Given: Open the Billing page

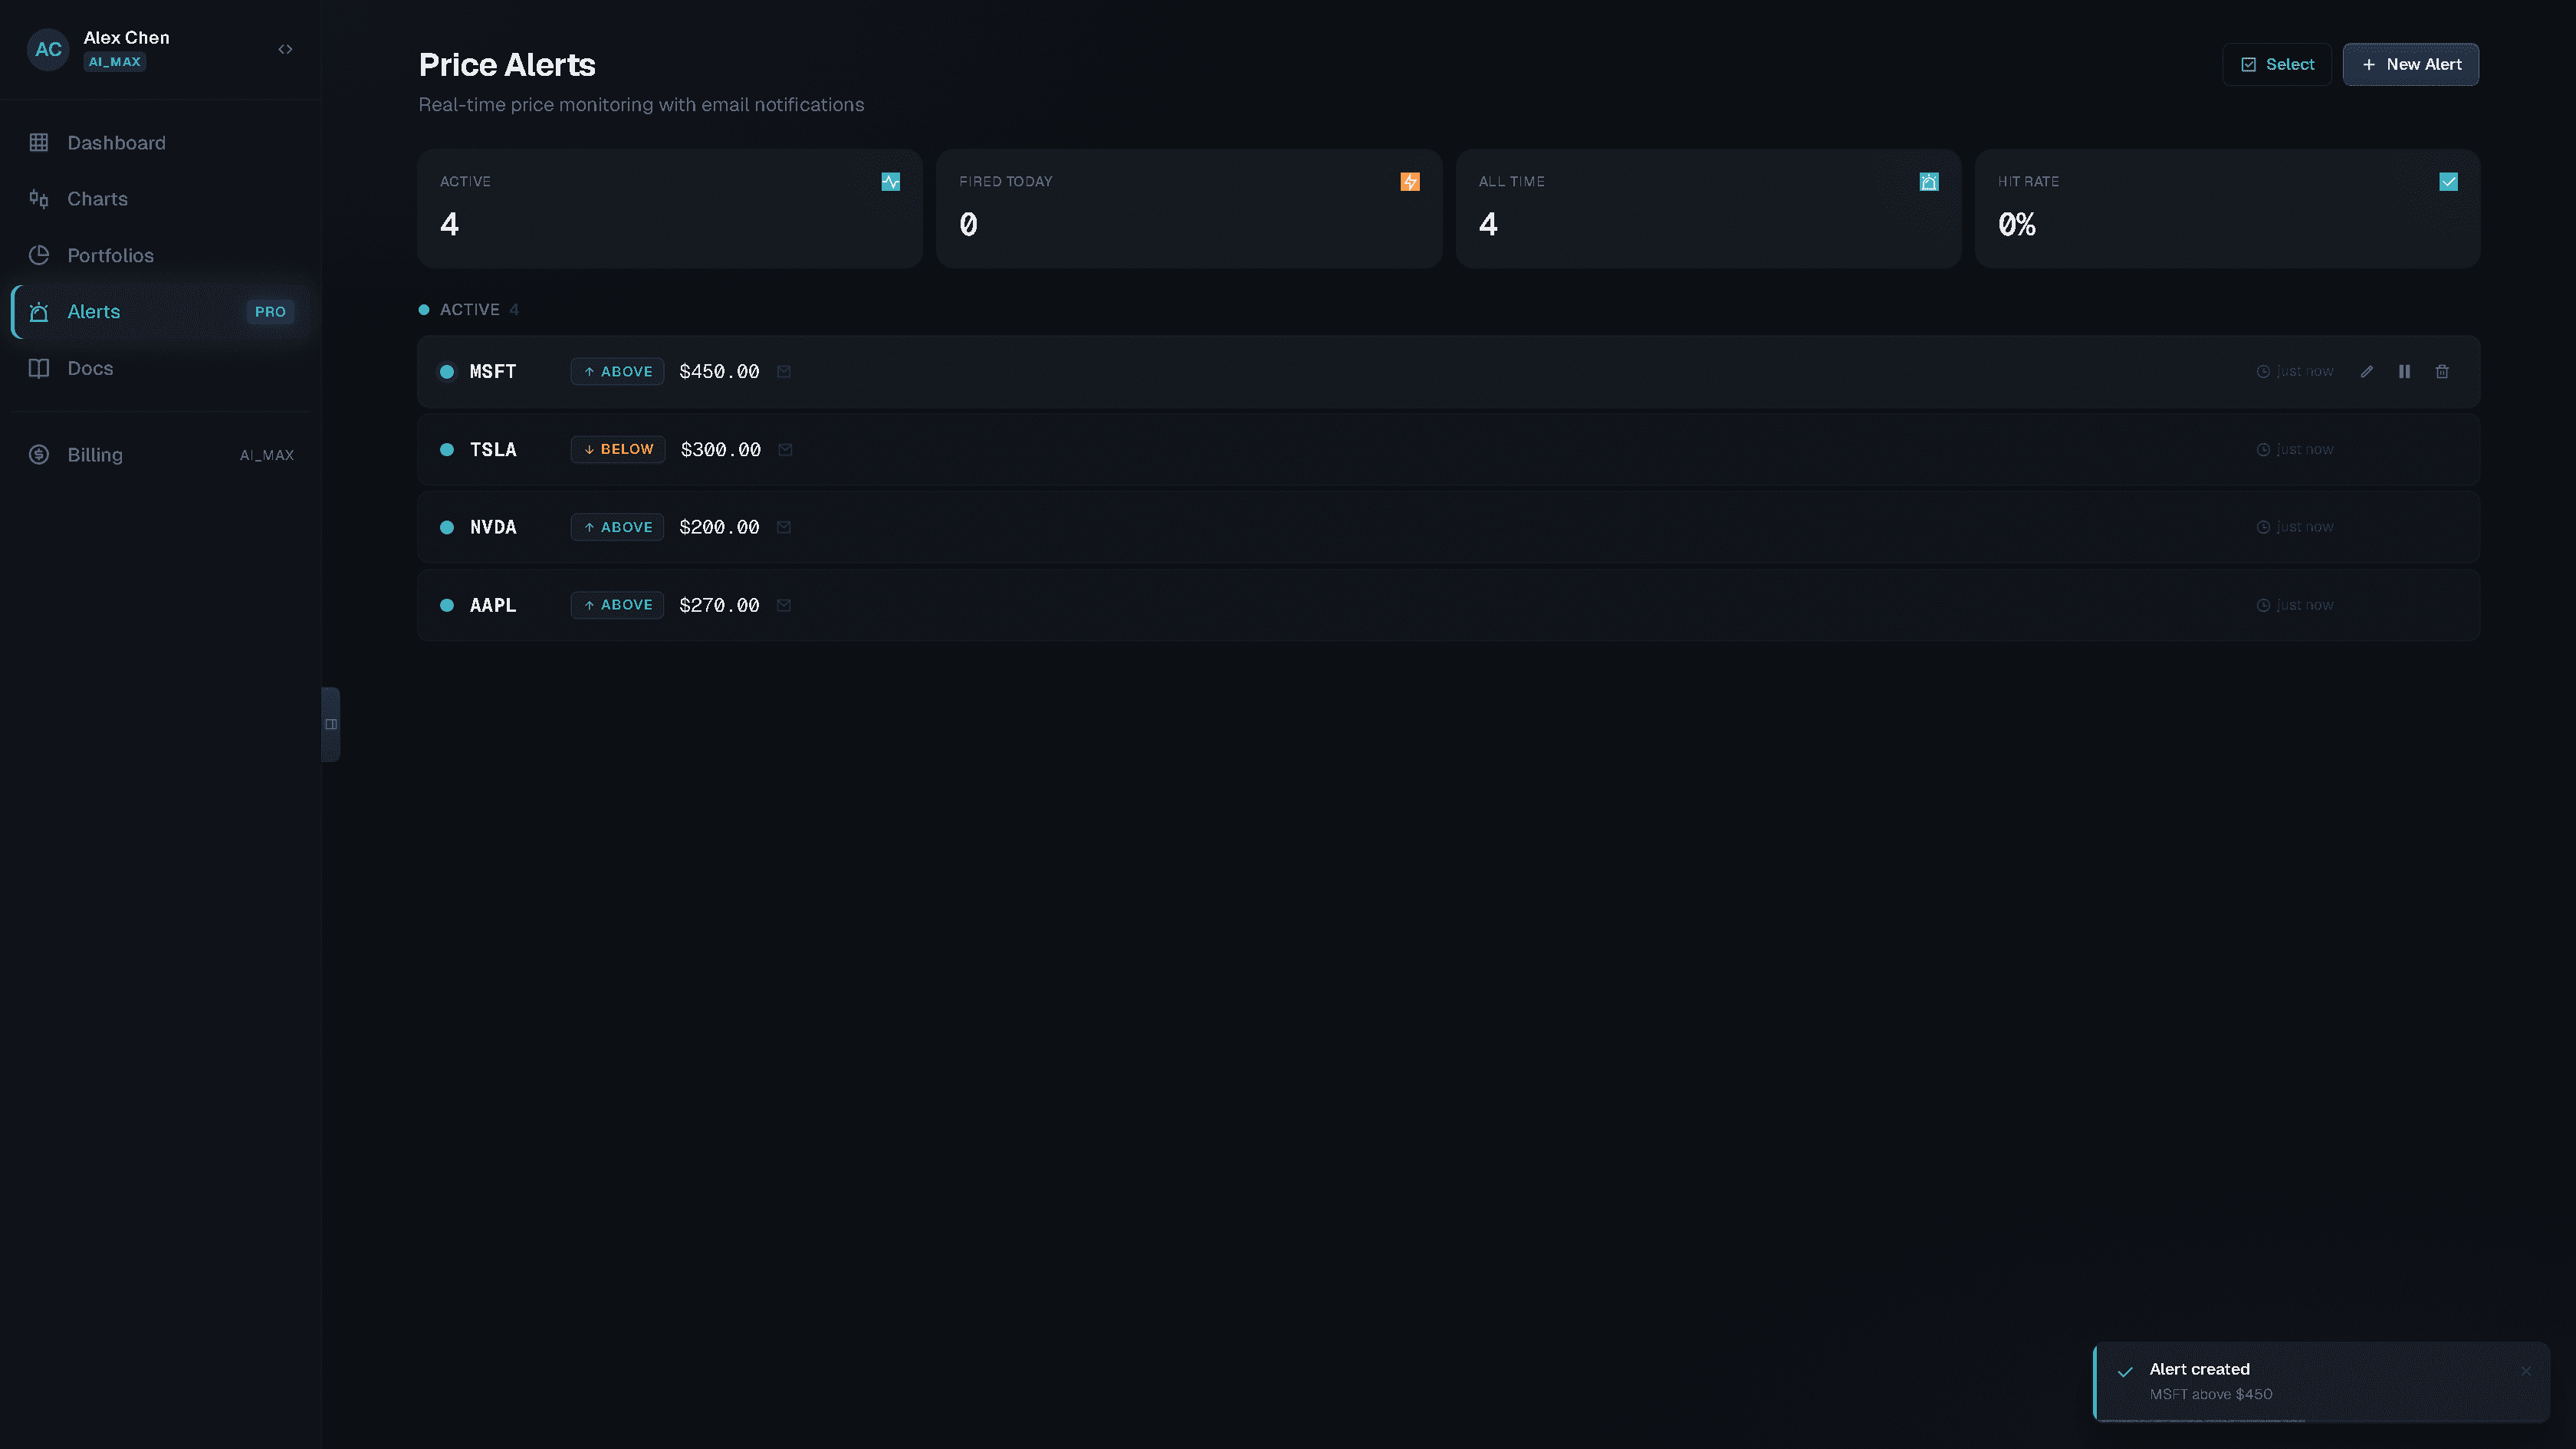Looking at the screenshot, I should [95, 454].
